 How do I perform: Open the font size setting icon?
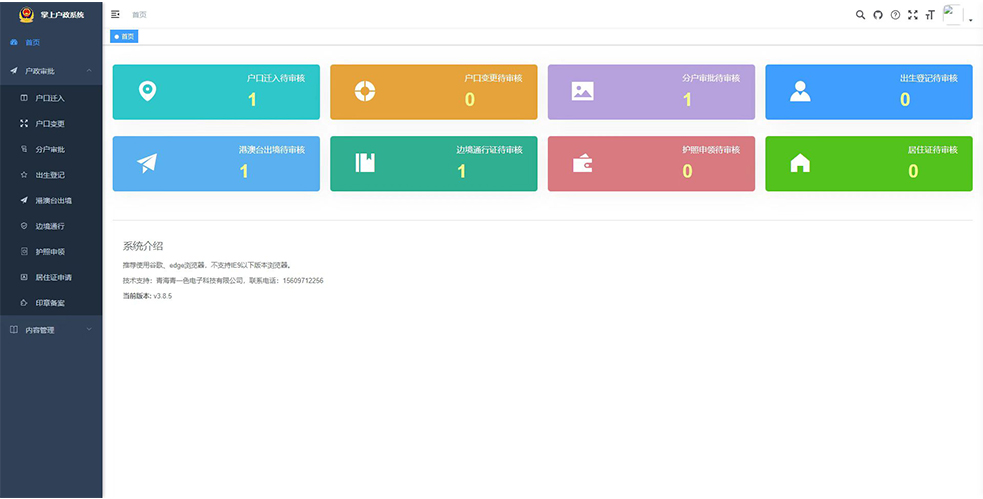coord(929,15)
